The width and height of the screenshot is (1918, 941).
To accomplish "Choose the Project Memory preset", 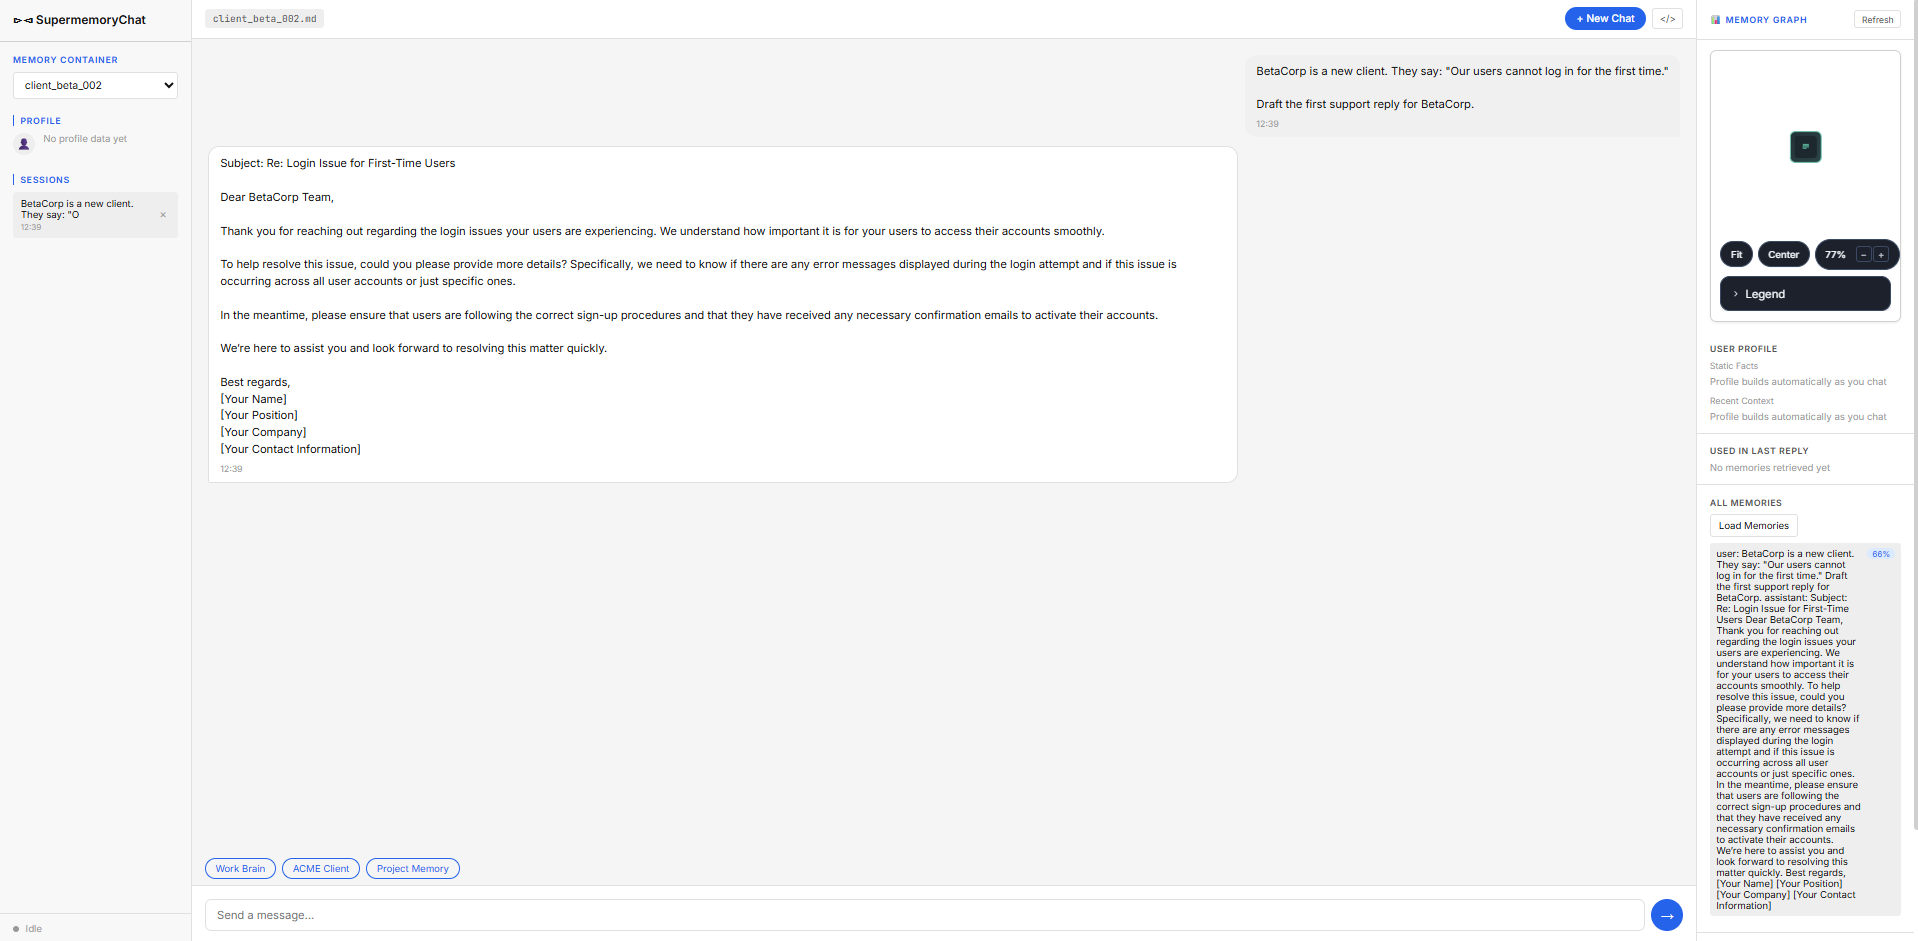I will (413, 869).
